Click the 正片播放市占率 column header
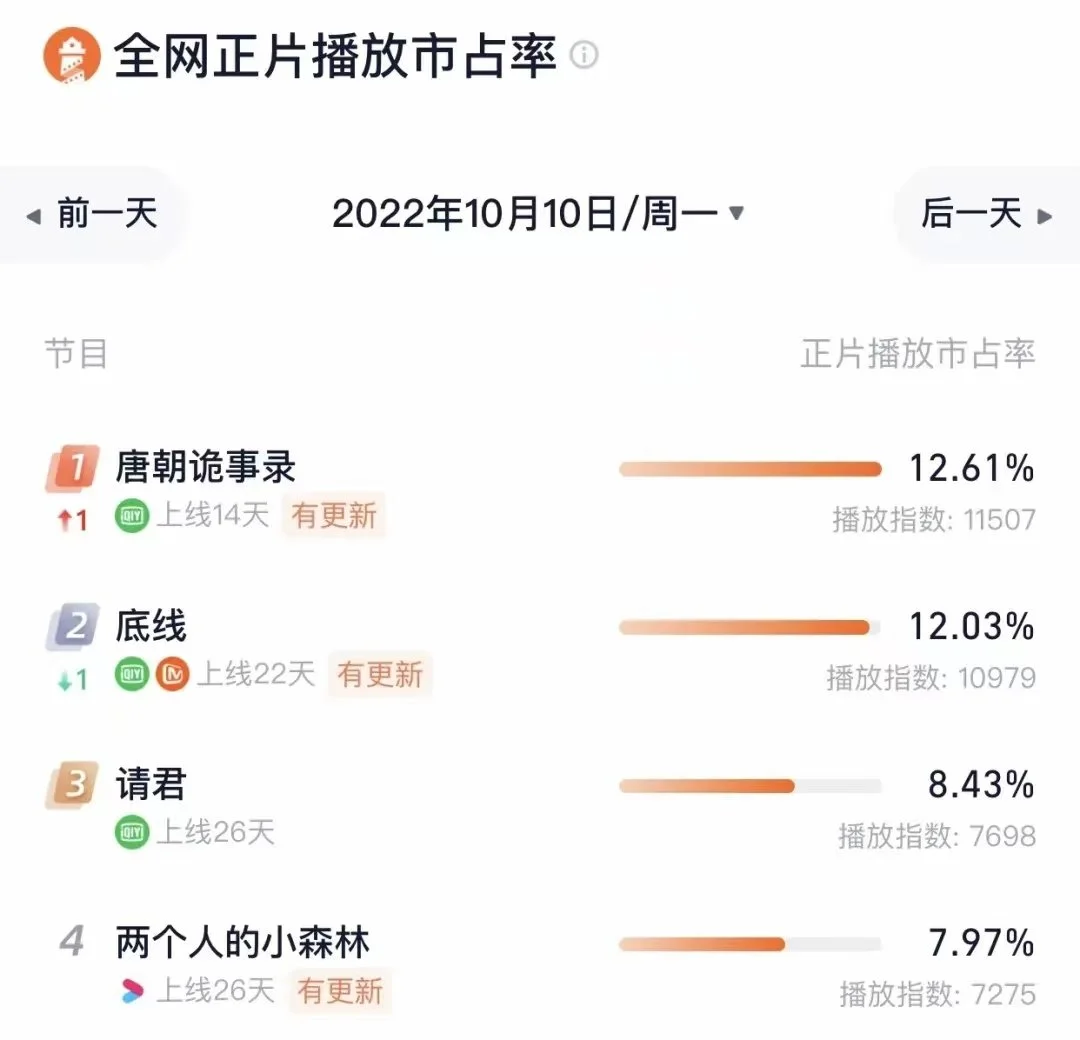Screen dimensions: 1080x1040 click(x=917, y=354)
